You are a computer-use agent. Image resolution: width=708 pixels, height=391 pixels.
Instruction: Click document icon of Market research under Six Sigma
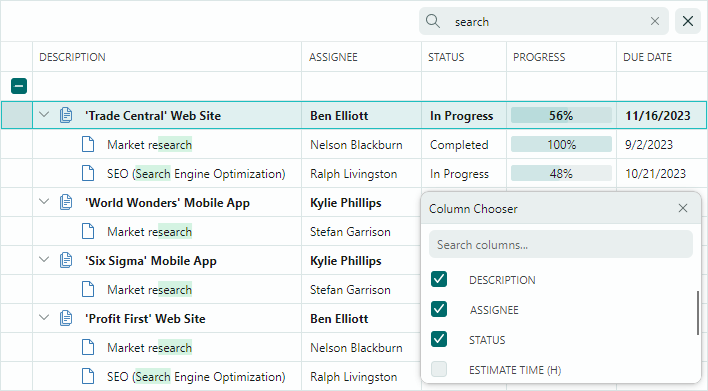tap(88, 289)
